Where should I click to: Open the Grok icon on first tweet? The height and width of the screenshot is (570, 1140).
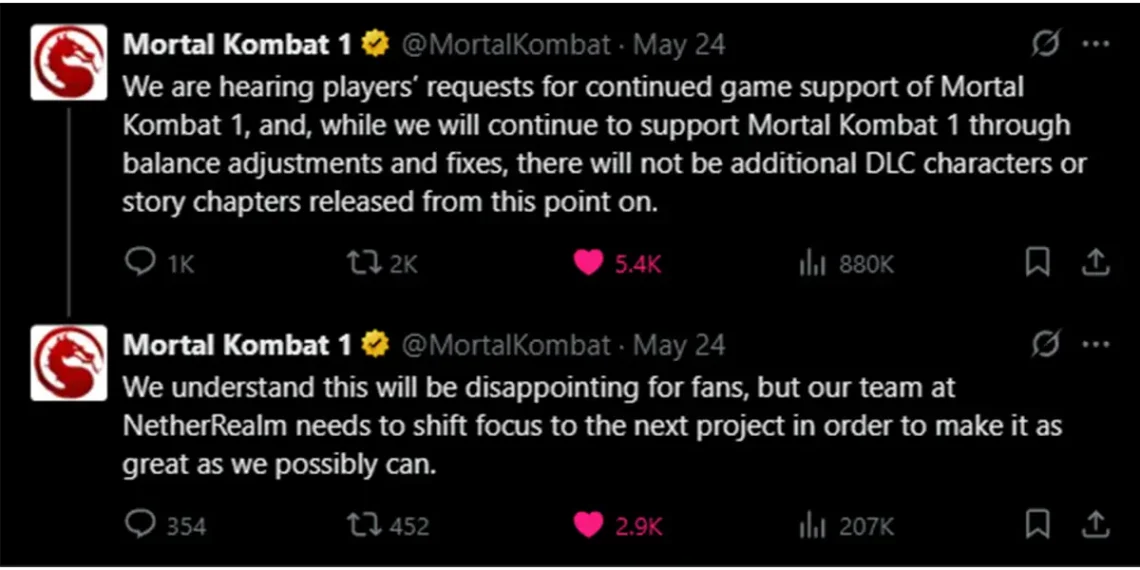(1046, 44)
